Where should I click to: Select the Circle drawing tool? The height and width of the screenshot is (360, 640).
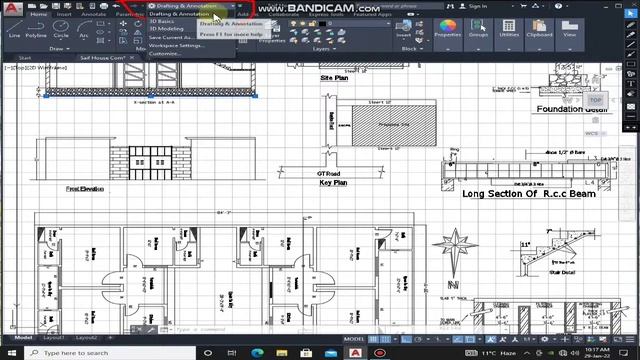(x=61, y=29)
